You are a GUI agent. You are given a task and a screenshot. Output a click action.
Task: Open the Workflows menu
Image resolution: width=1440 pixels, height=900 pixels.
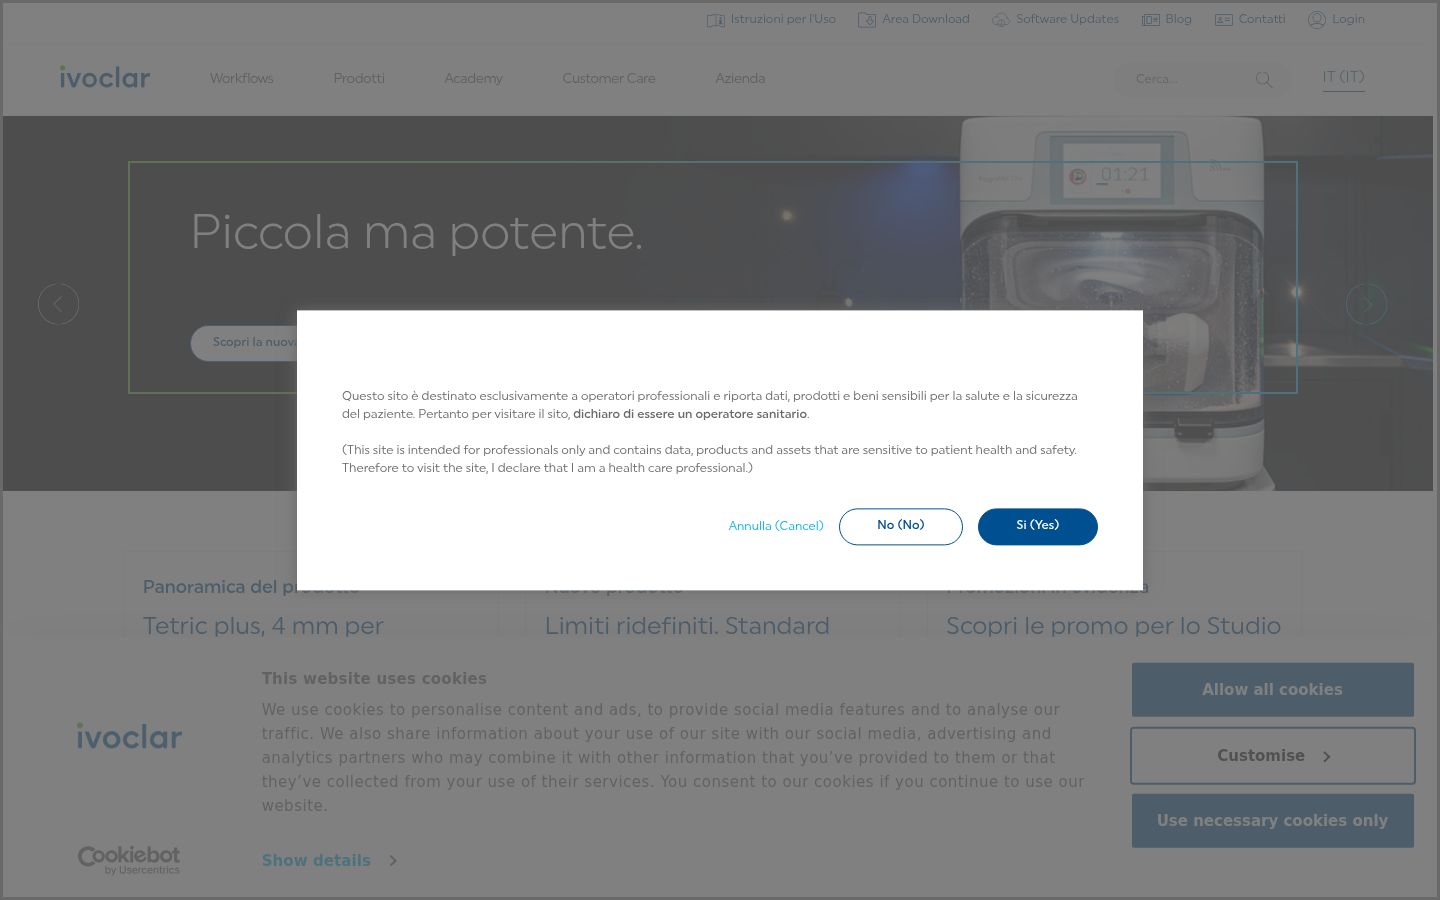(x=242, y=79)
